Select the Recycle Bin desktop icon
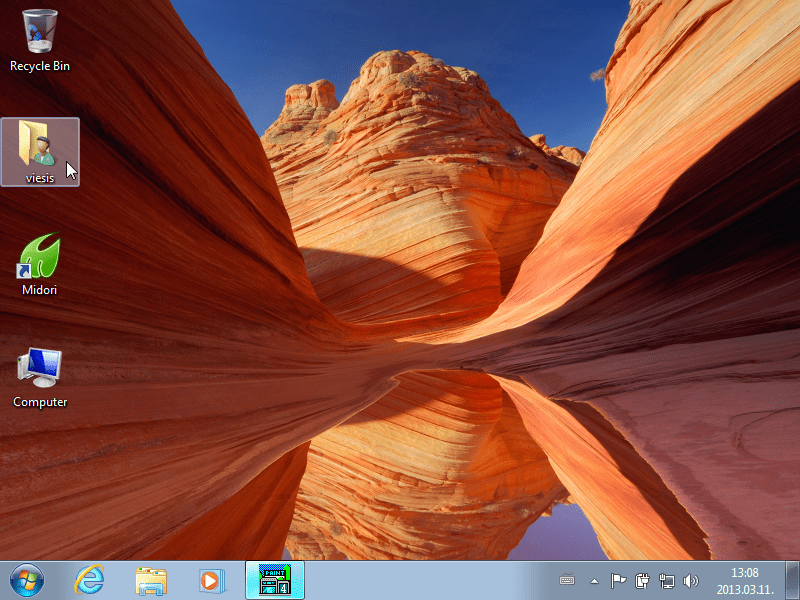This screenshot has height=600, width=800. 40,41
